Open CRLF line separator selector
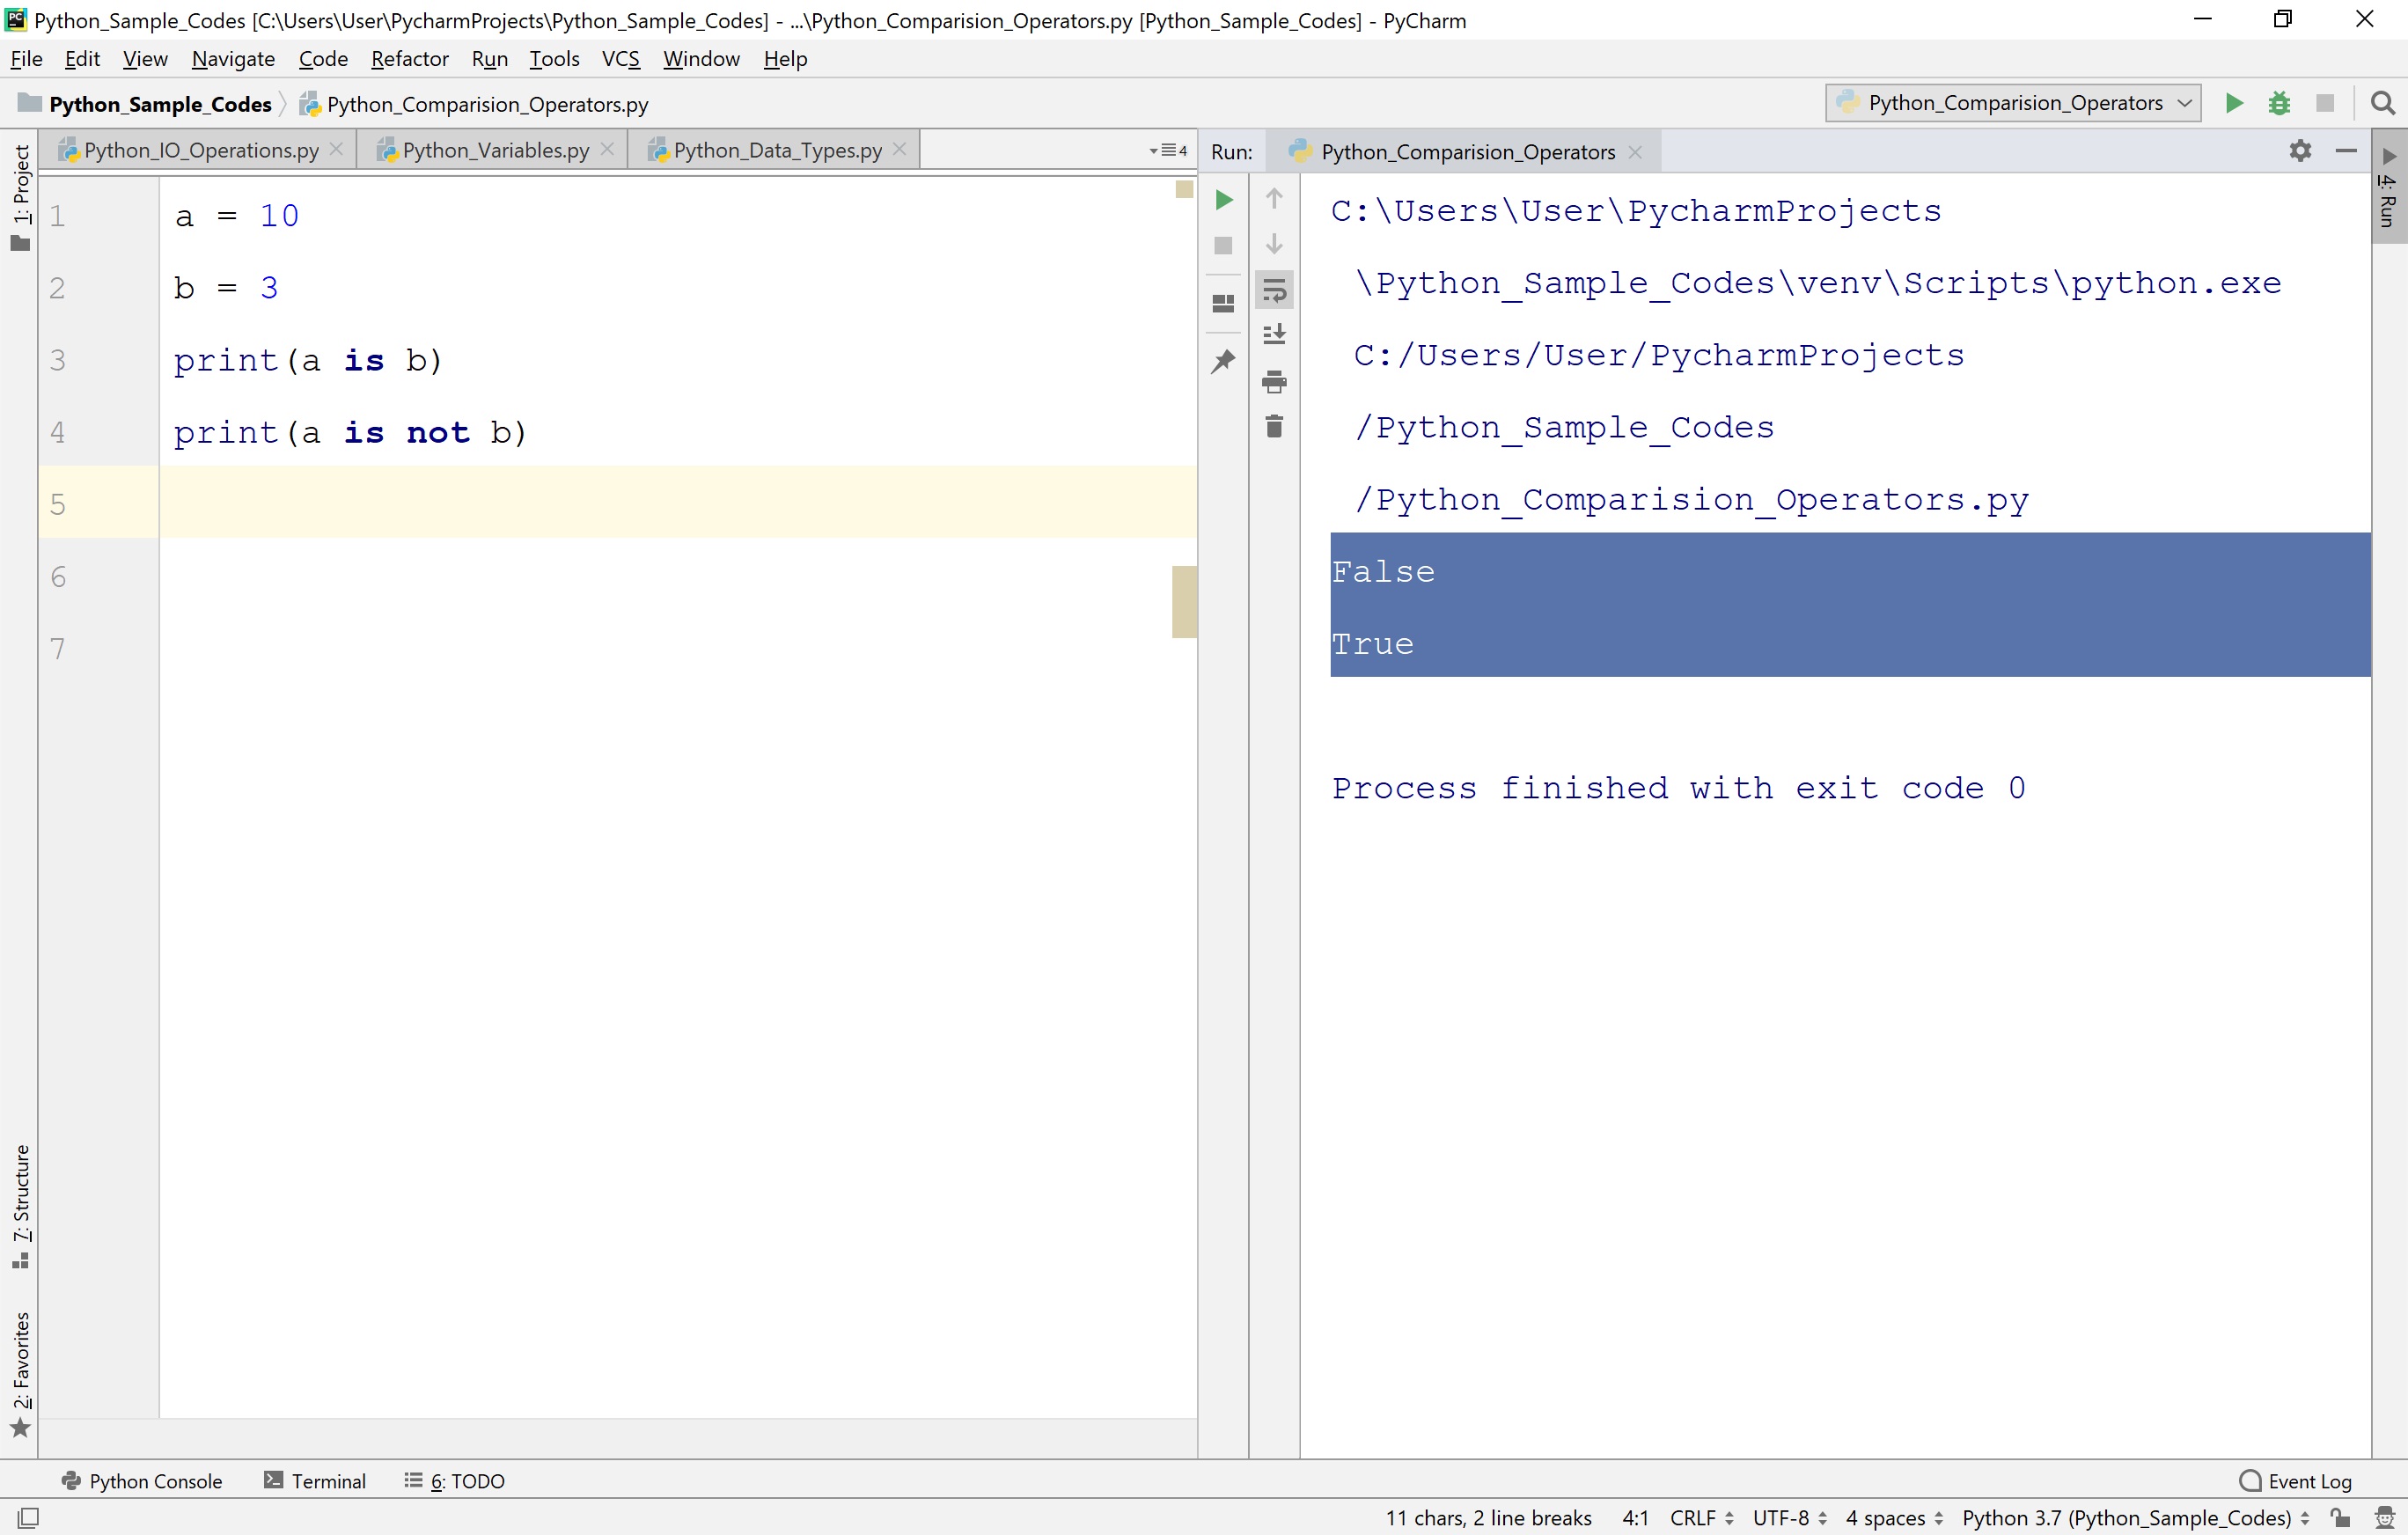Image resolution: width=2408 pixels, height=1535 pixels. coord(1701,1517)
